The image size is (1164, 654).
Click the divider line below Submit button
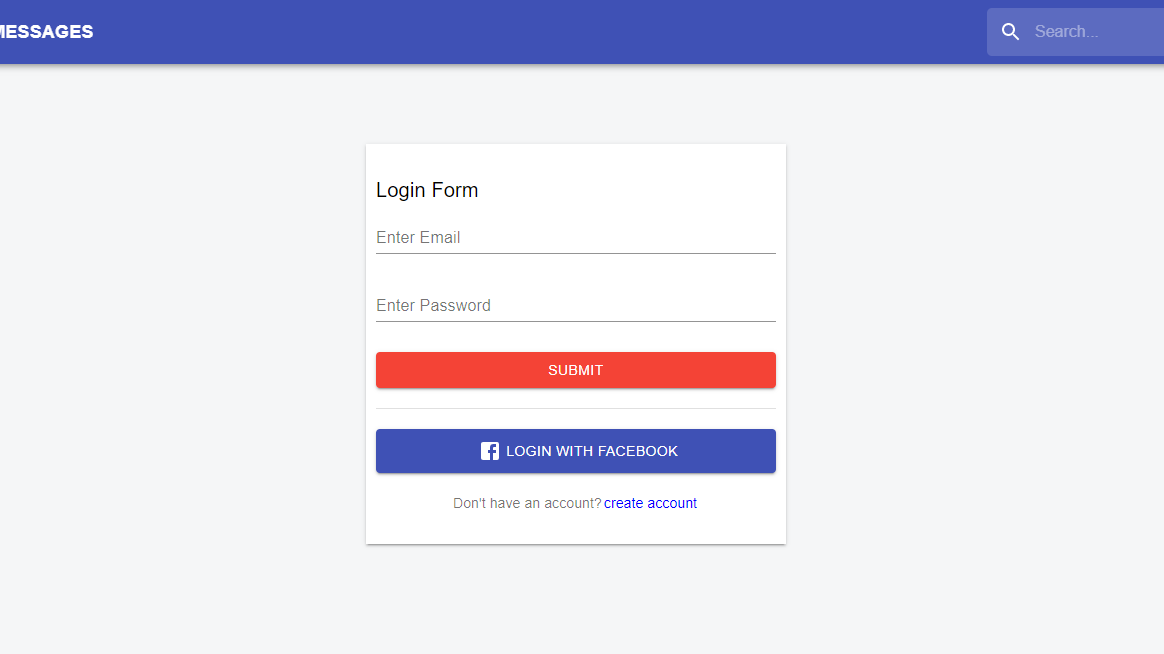click(x=575, y=408)
